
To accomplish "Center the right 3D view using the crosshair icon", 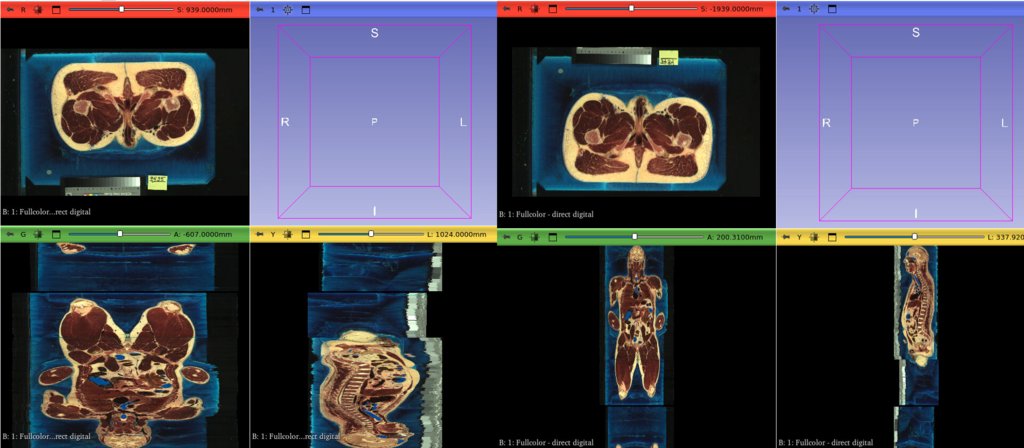I will pos(814,9).
